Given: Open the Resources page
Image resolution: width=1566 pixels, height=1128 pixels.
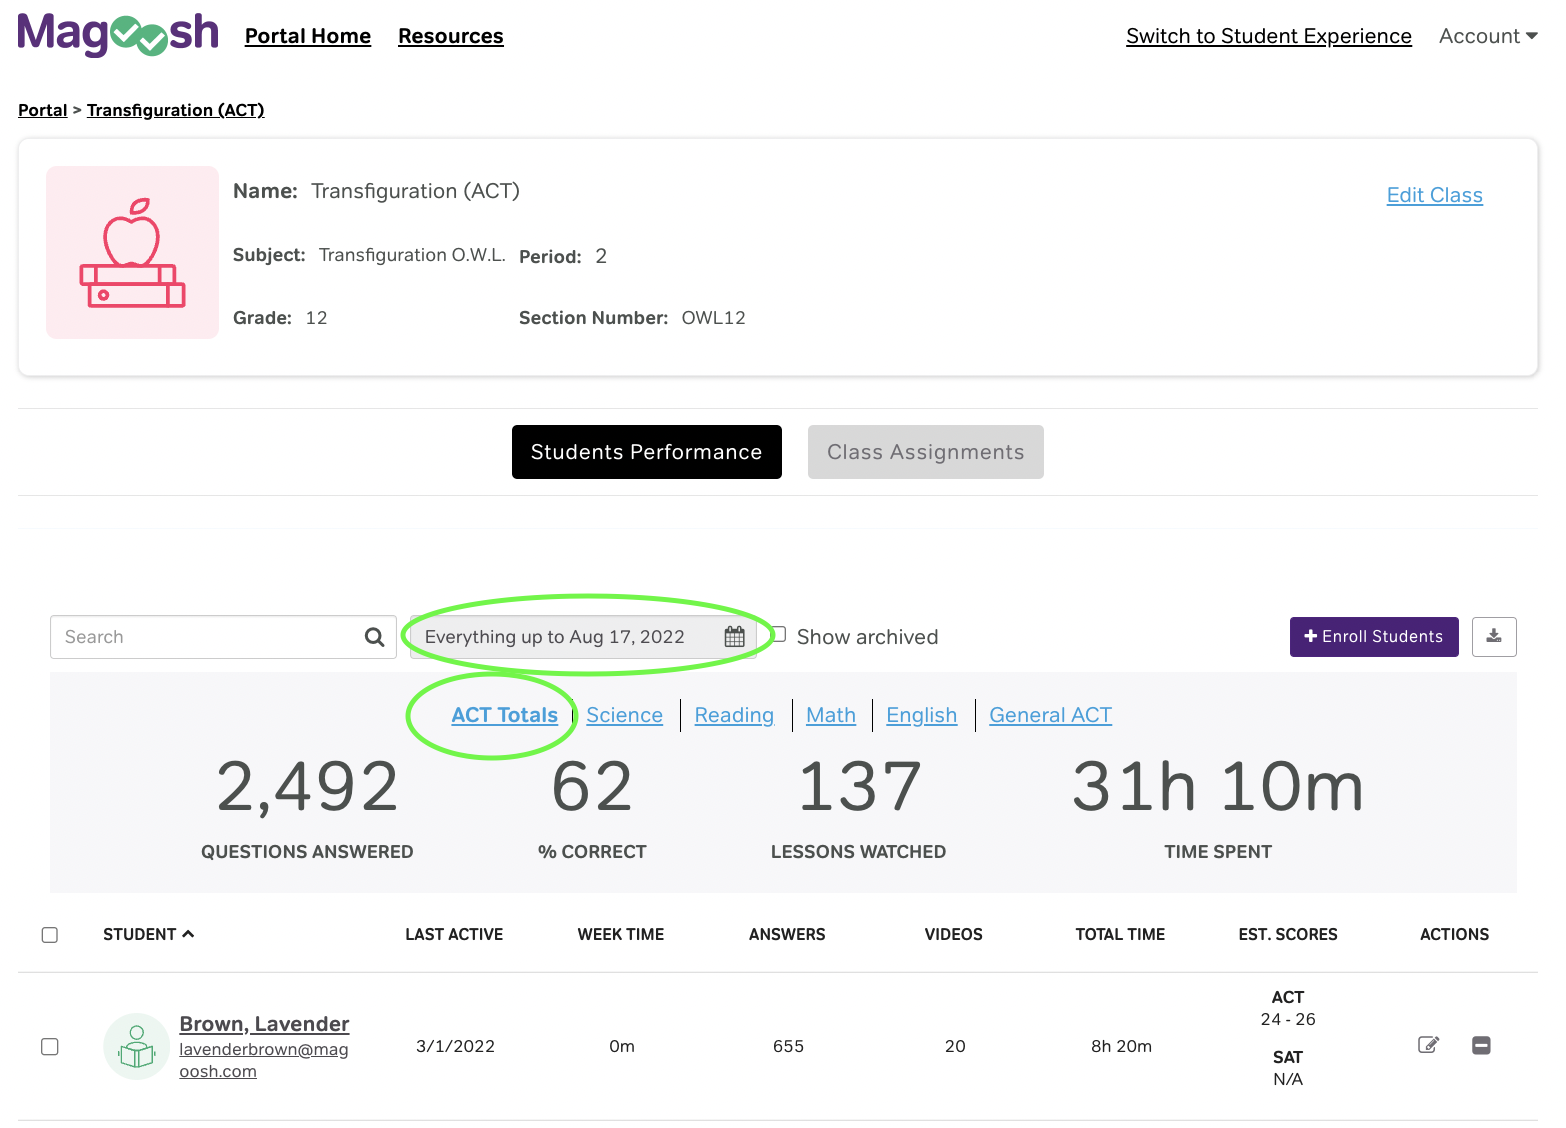Looking at the screenshot, I should tap(451, 36).
